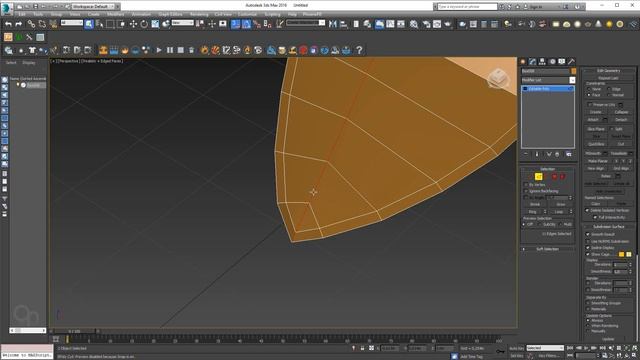Toggle the 3D Snaps button

pos(236,24)
